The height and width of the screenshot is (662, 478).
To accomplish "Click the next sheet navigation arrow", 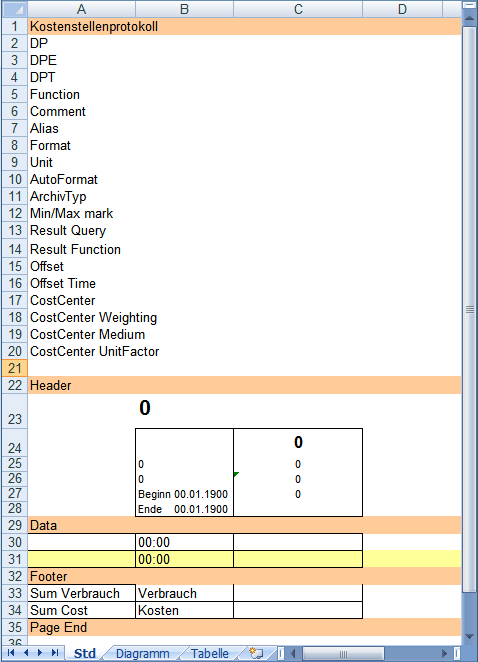I will [40, 653].
